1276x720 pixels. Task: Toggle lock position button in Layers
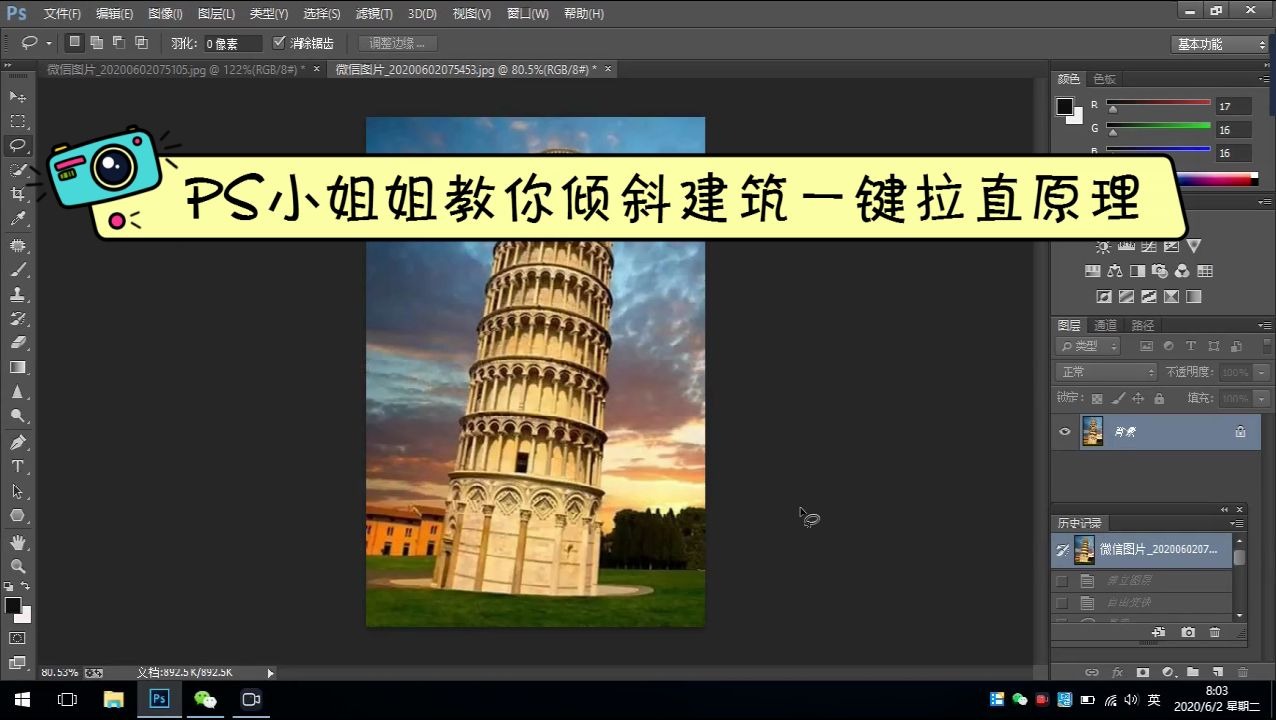click(1138, 398)
